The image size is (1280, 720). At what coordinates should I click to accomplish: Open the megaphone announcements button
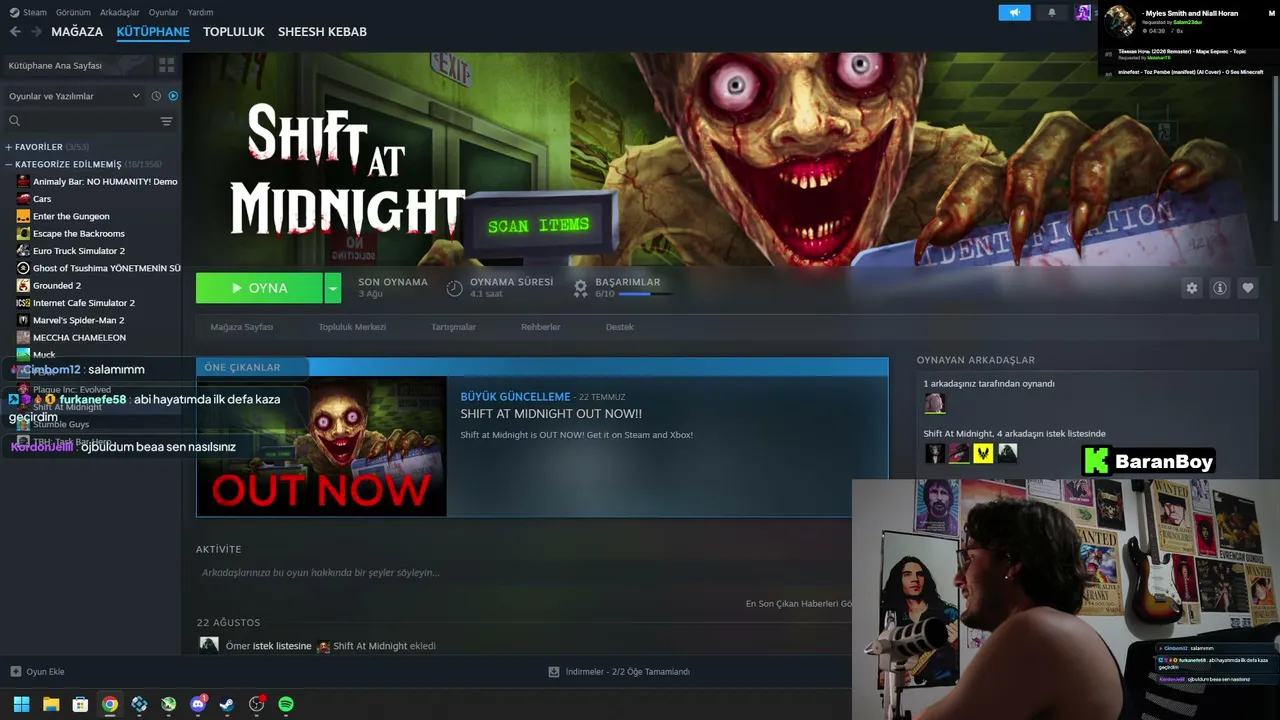(x=1014, y=13)
